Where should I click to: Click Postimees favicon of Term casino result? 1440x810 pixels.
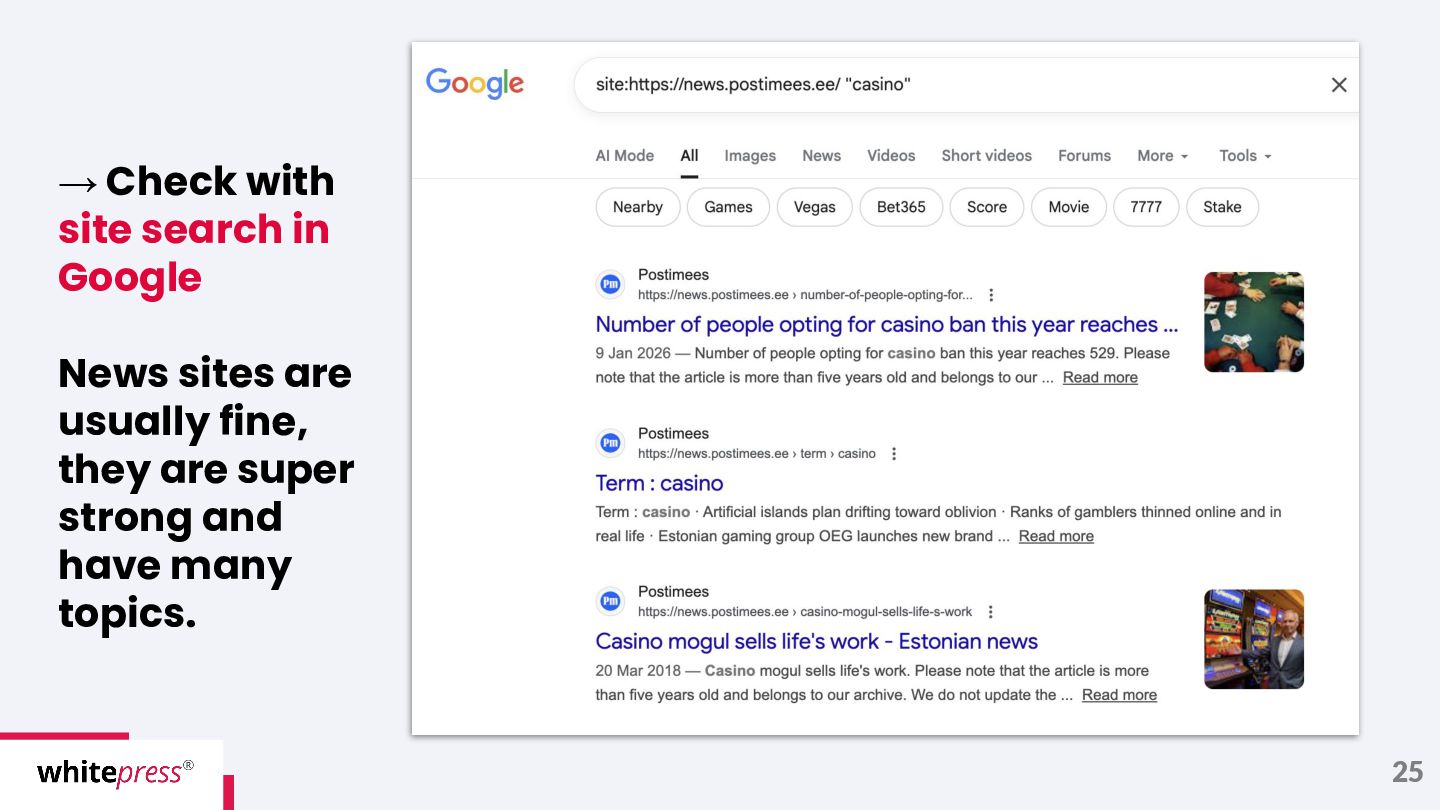[x=610, y=443]
